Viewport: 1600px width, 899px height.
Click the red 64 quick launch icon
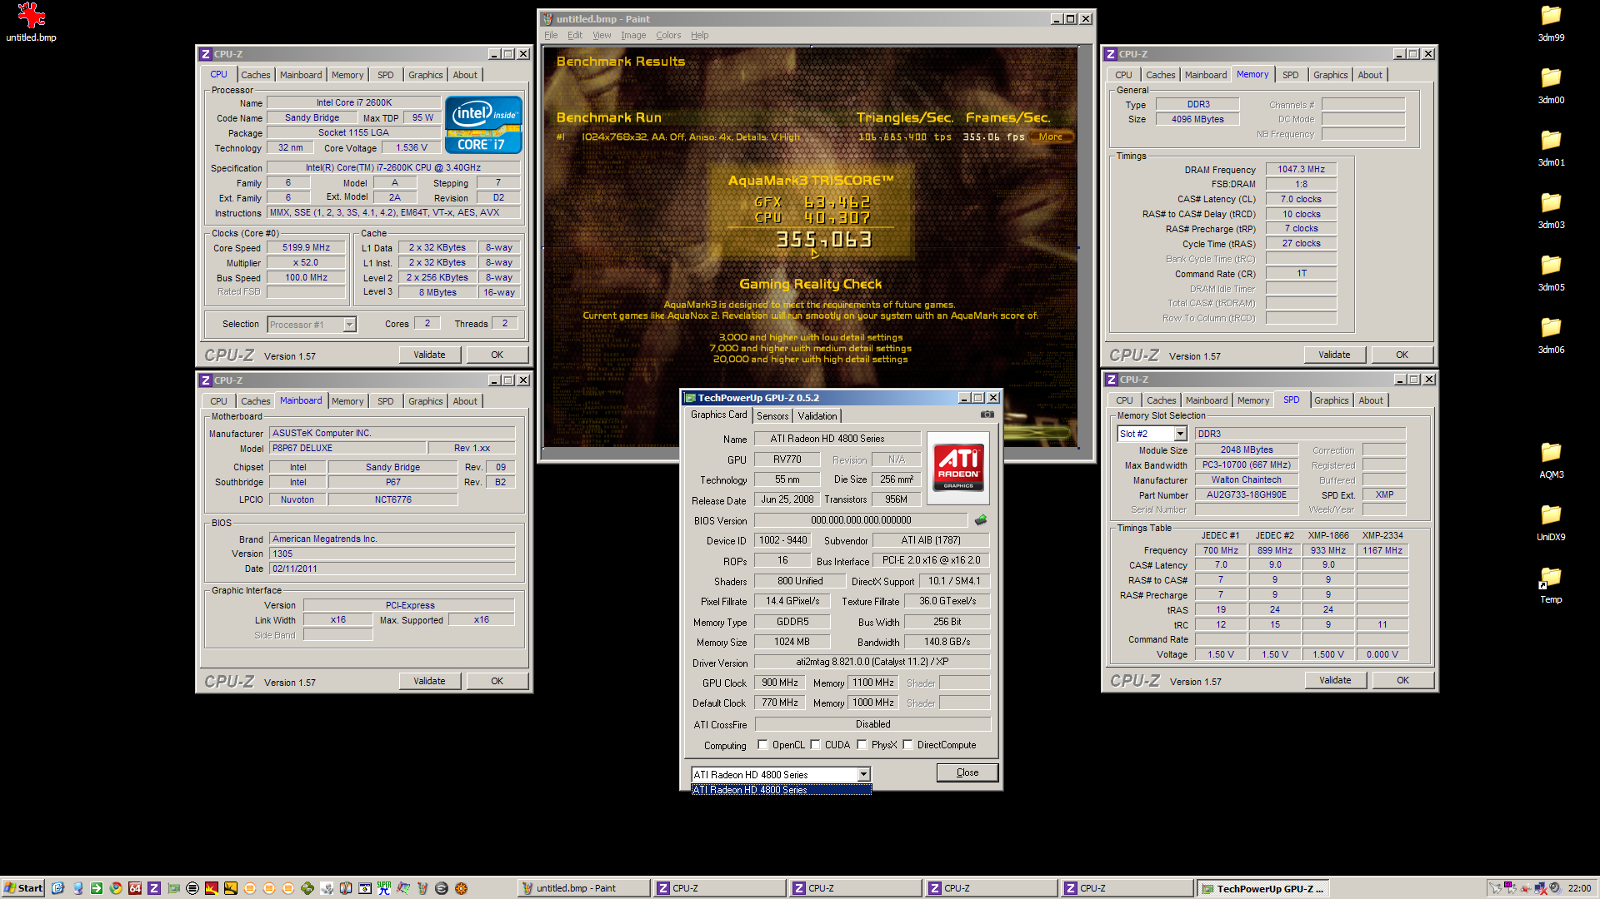(135, 888)
